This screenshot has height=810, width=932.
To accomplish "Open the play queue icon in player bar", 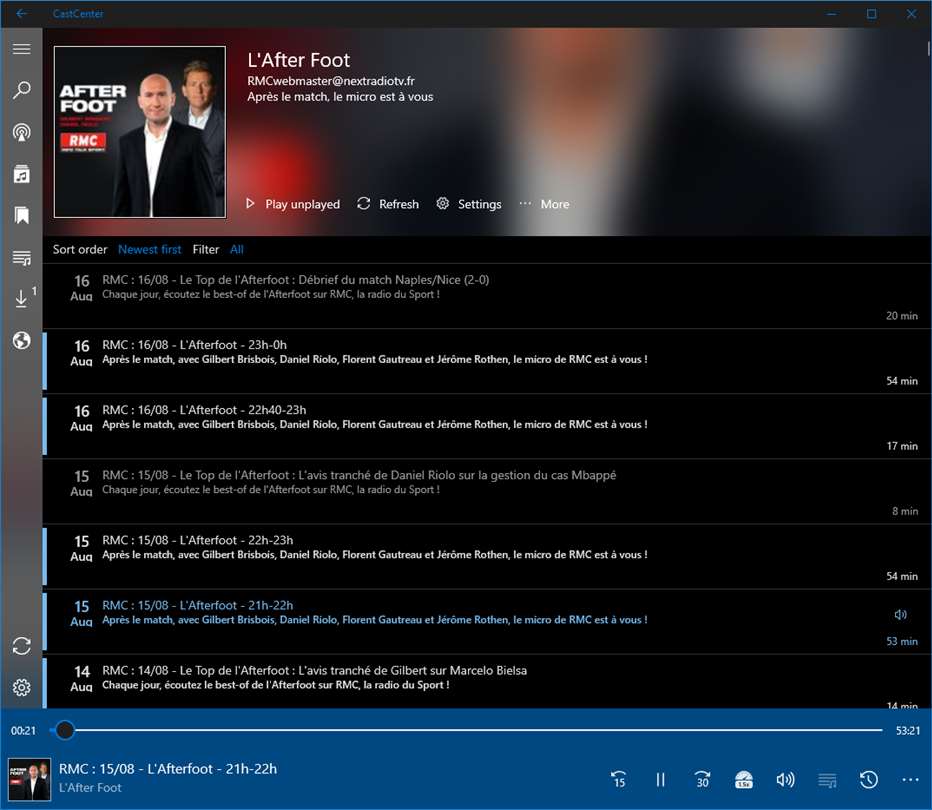I will click(827, 779).
